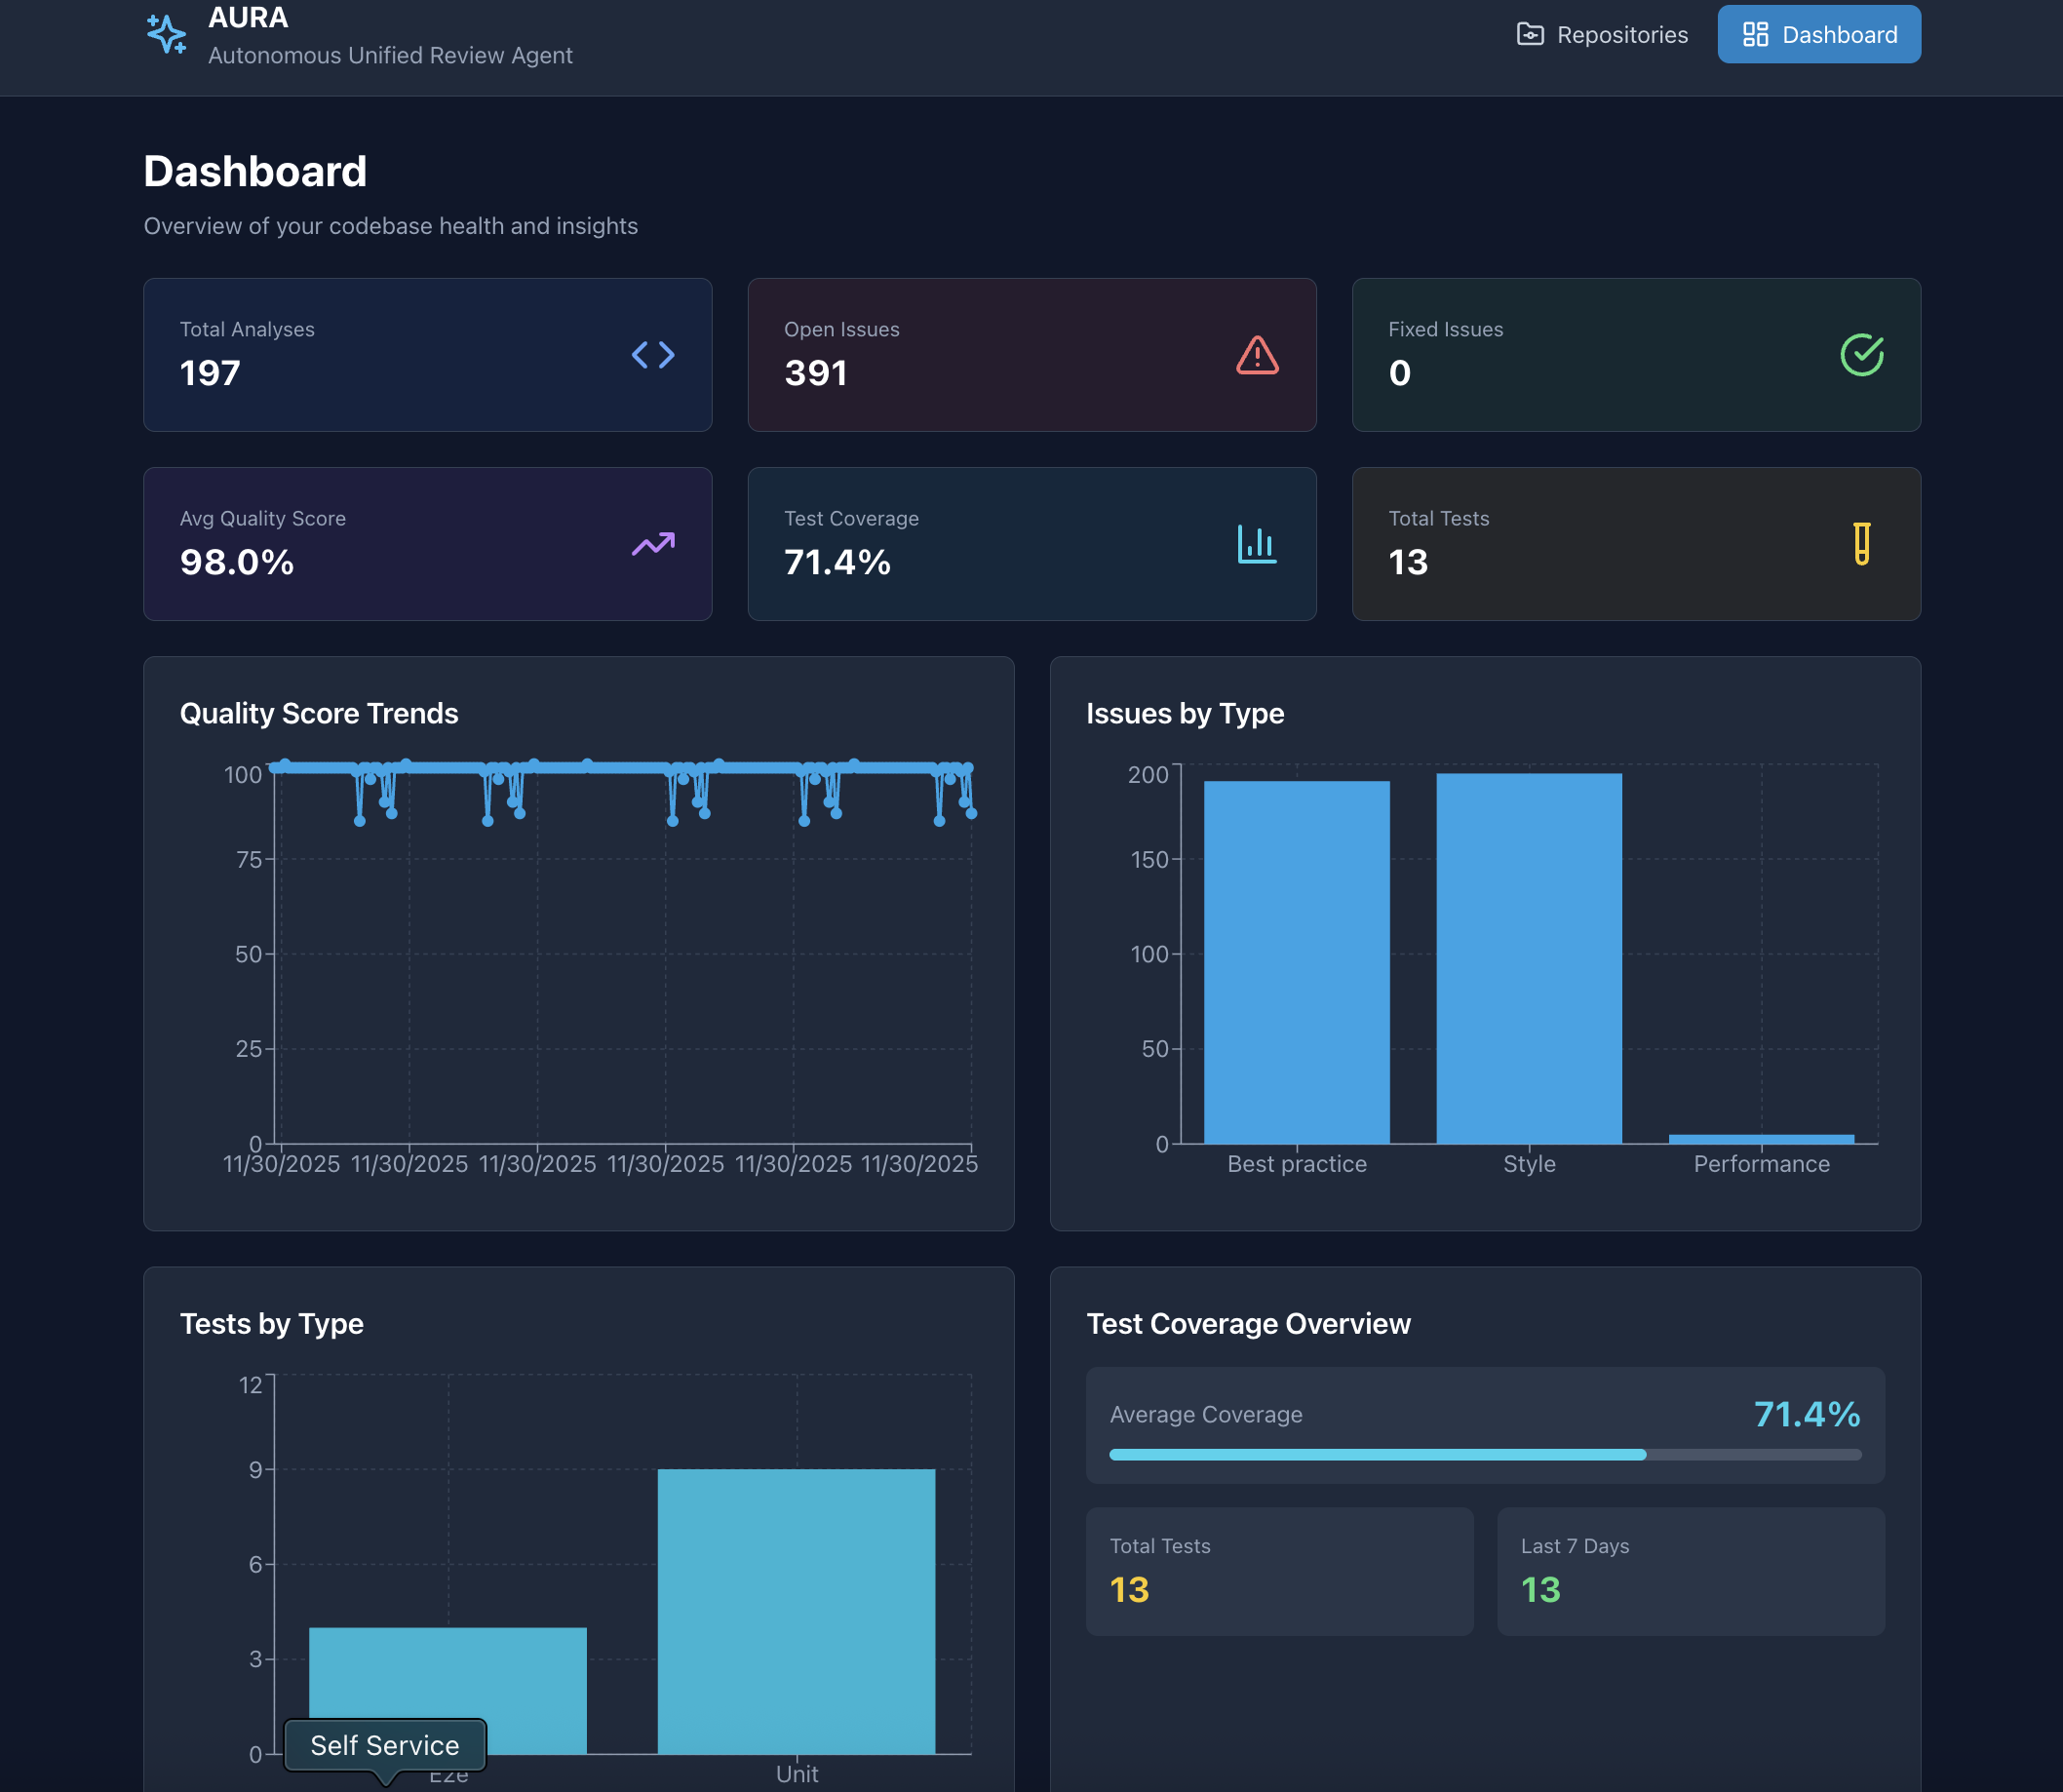Click the code brackets icon on Total Analyses
The image size is (2063, 1792).
click(653, 355)
